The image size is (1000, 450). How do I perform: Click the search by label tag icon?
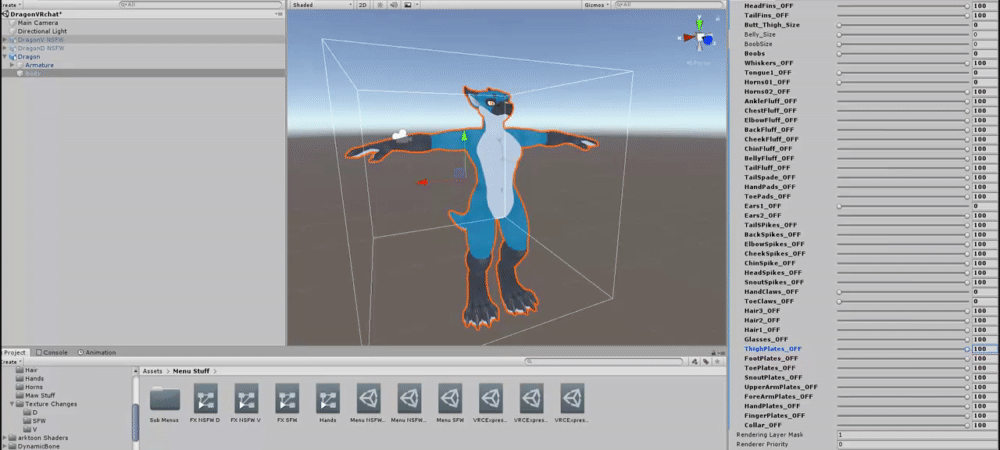[706, 361]
